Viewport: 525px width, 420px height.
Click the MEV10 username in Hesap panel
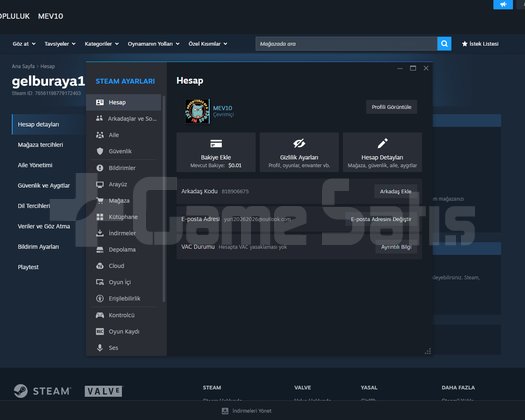pos(222,108)
